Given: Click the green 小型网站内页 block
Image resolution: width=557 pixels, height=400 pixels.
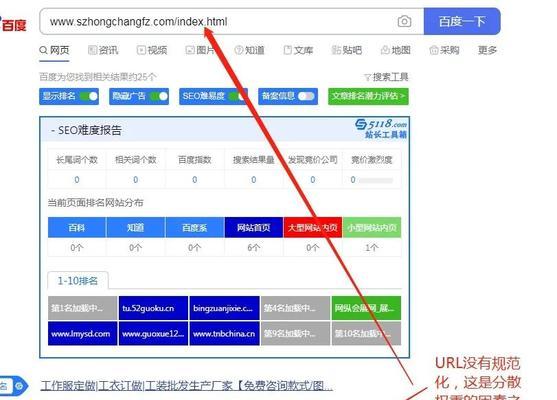Looking at the screenshot, I should [372, 227].
